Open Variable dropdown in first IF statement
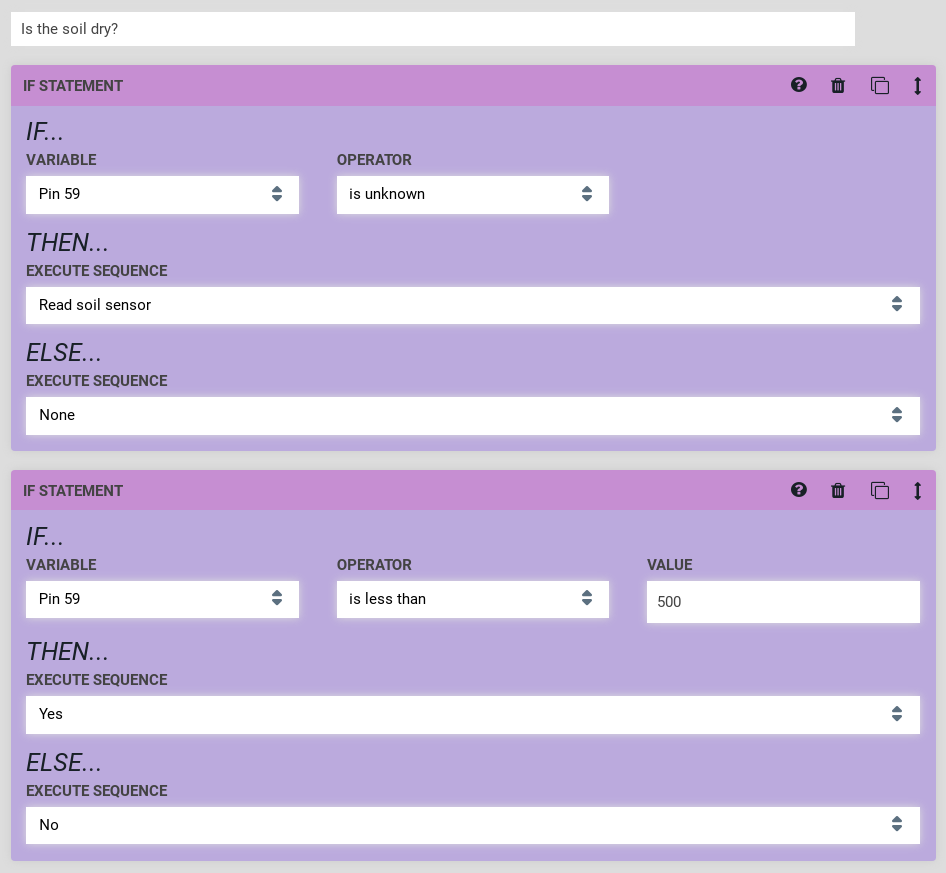The height and width of the screenshot is (873, 946). (162, 194)
